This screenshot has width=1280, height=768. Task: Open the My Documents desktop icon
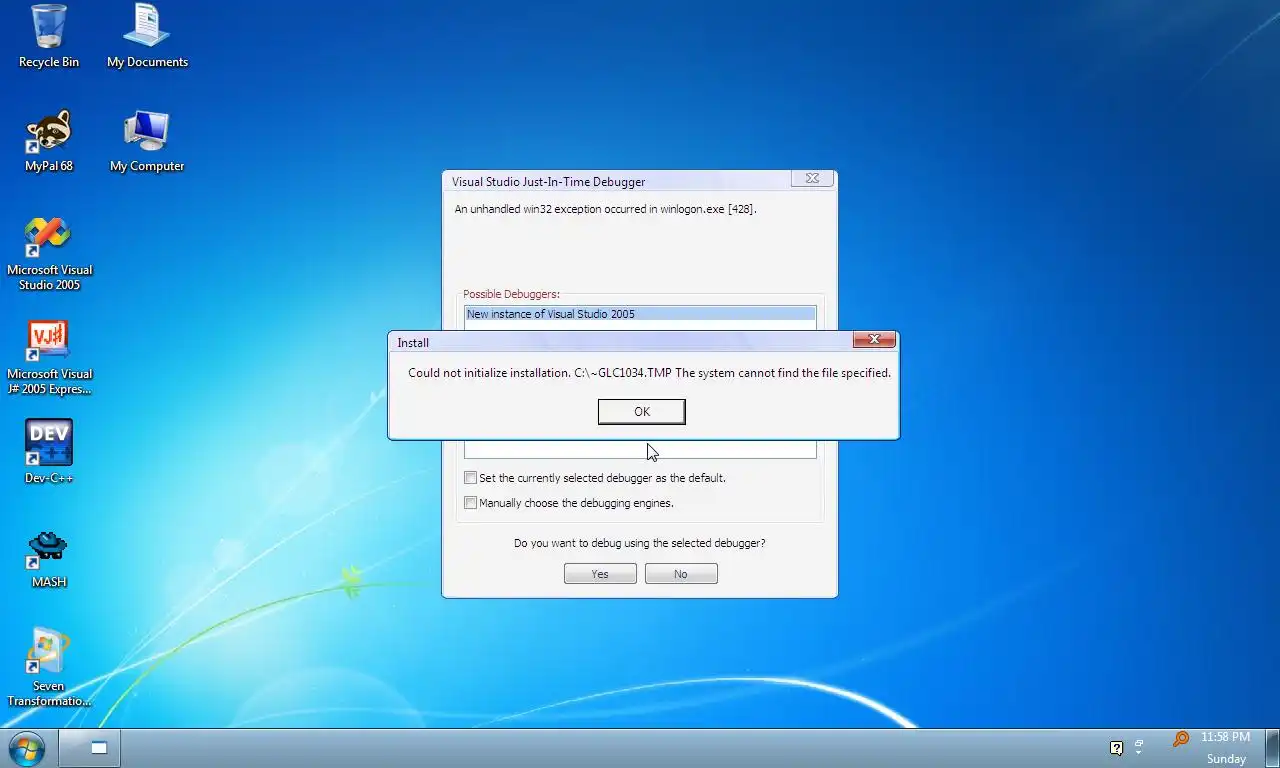click(147, 36)
